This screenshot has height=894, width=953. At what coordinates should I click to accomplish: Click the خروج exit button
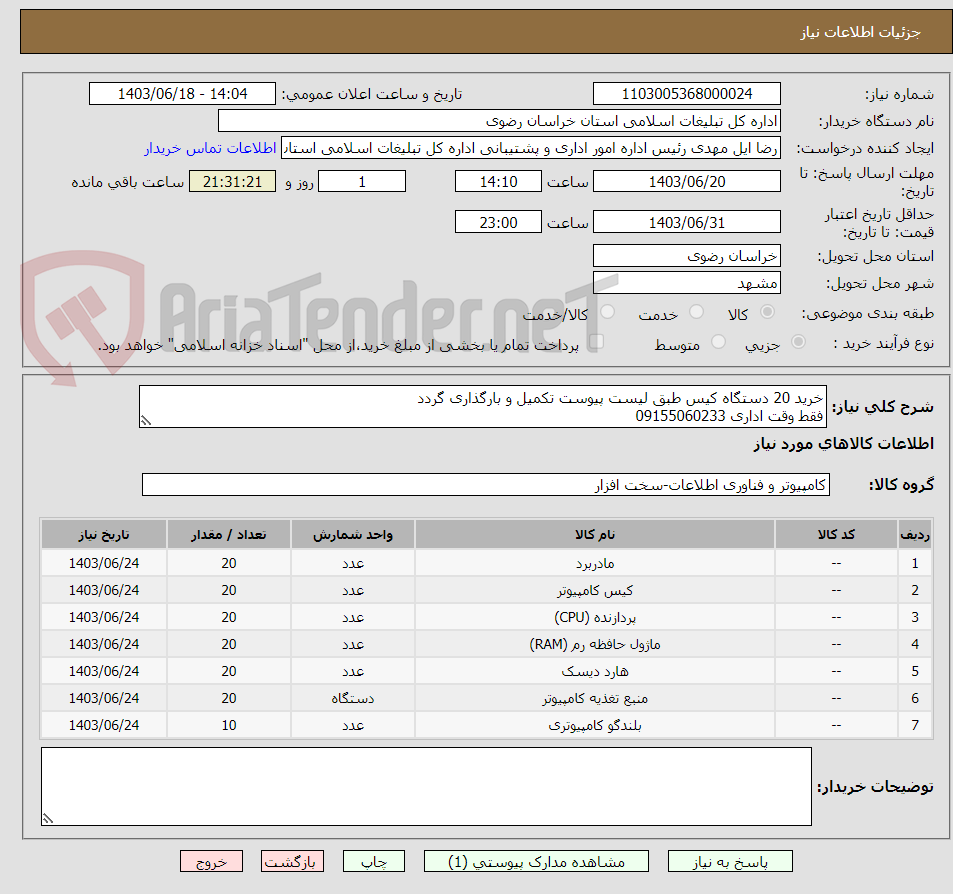point(212,862)
